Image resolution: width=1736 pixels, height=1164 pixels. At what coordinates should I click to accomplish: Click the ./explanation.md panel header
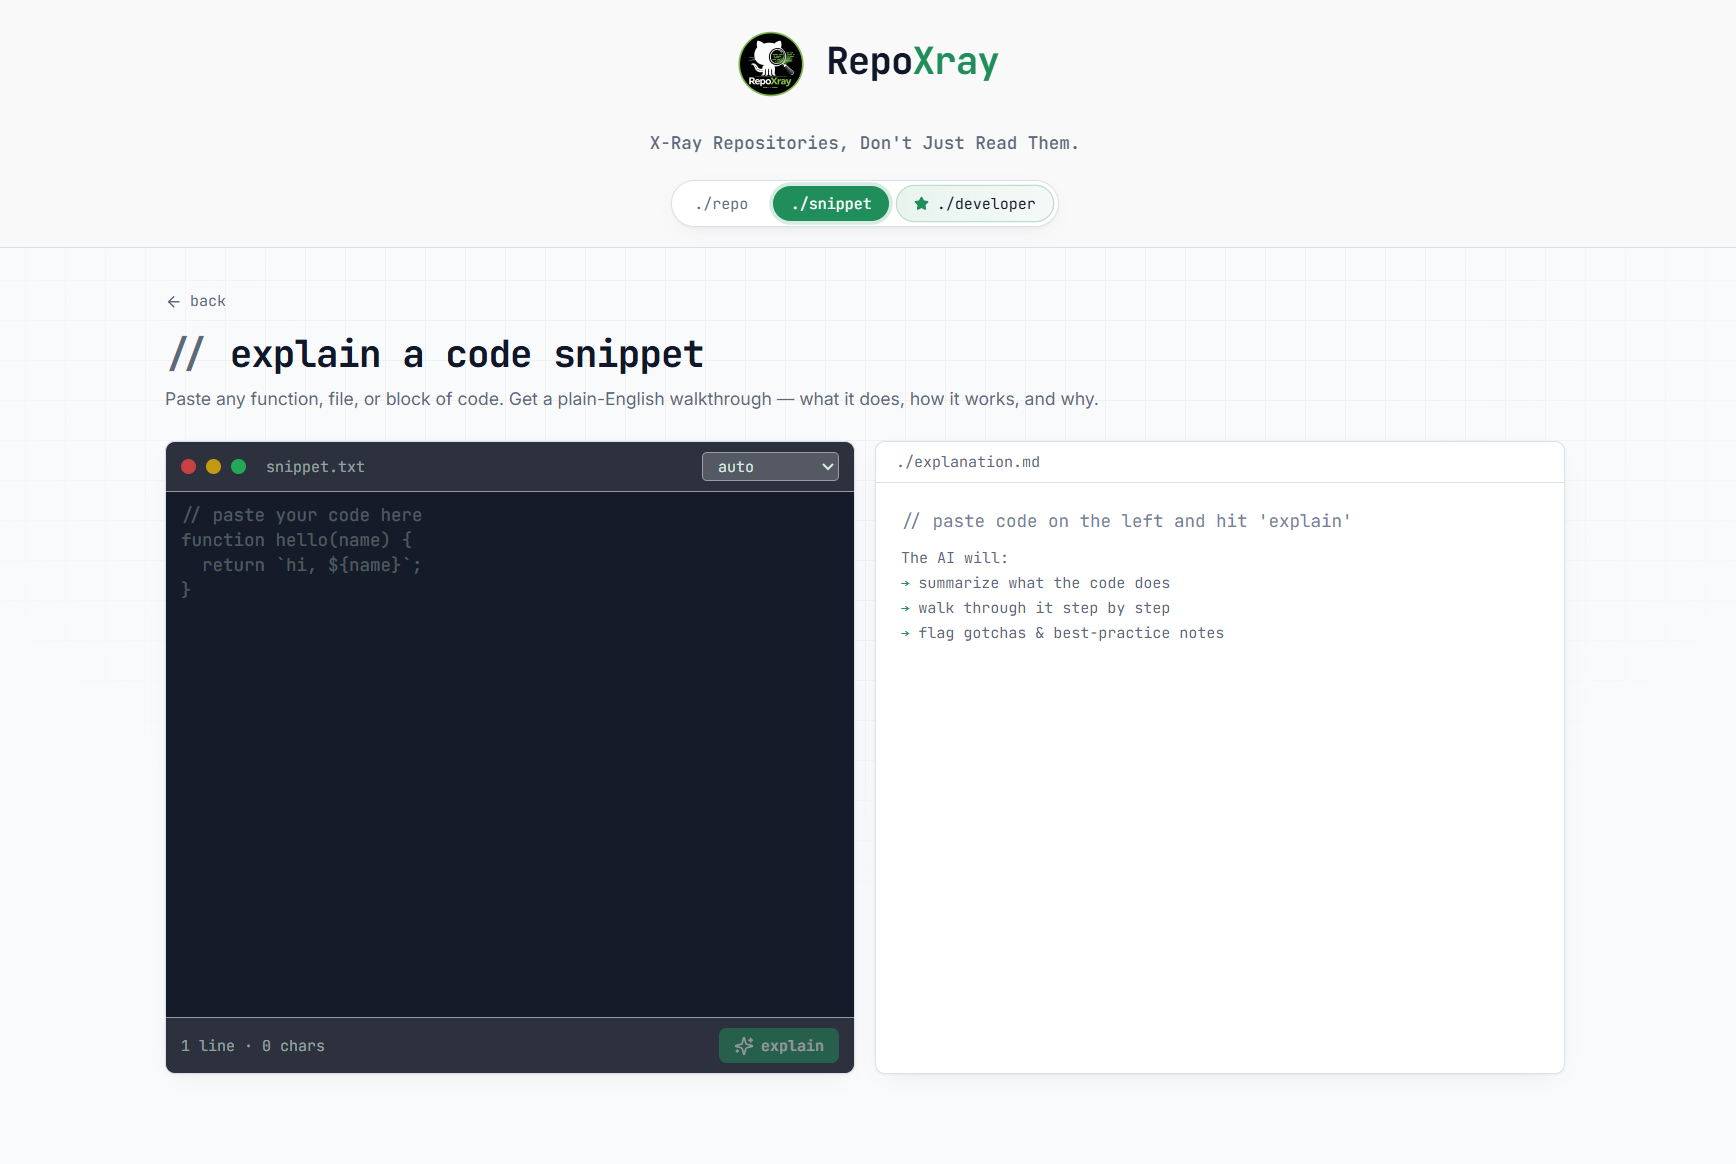[x=1220, y=462]
